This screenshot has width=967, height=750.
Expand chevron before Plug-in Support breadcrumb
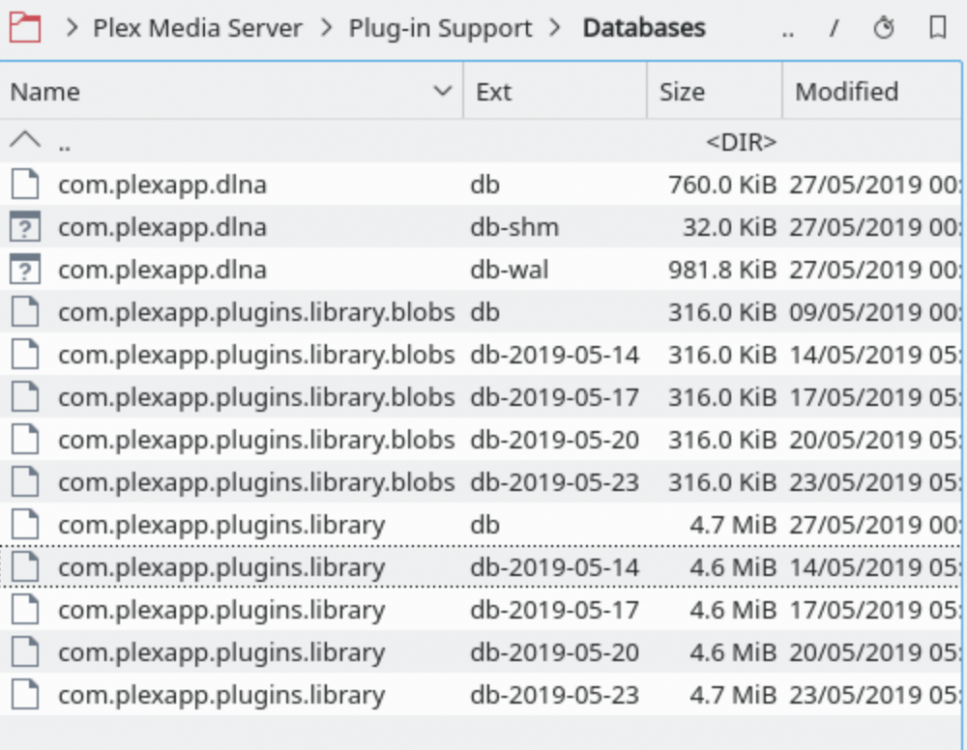[327, 28]
